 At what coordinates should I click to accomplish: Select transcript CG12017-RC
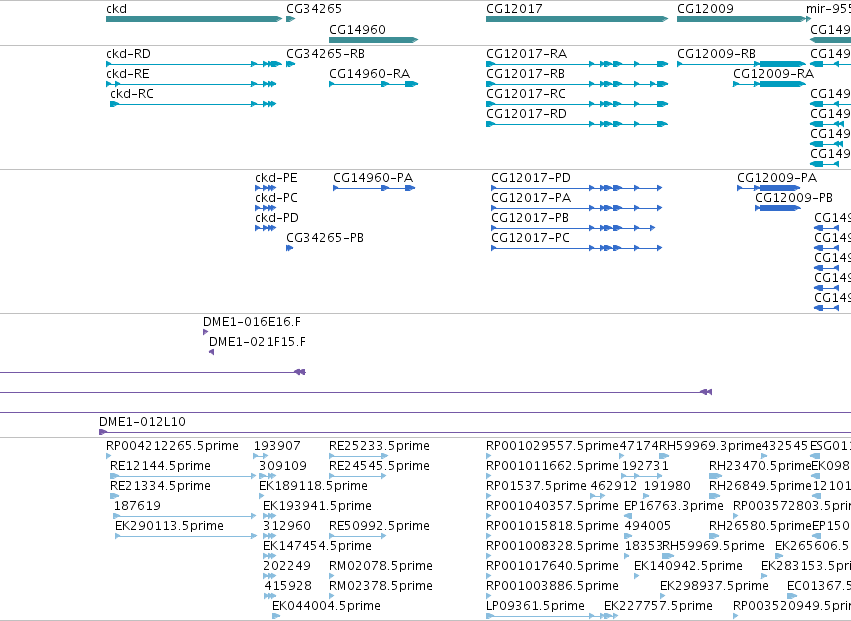[577, 104]
